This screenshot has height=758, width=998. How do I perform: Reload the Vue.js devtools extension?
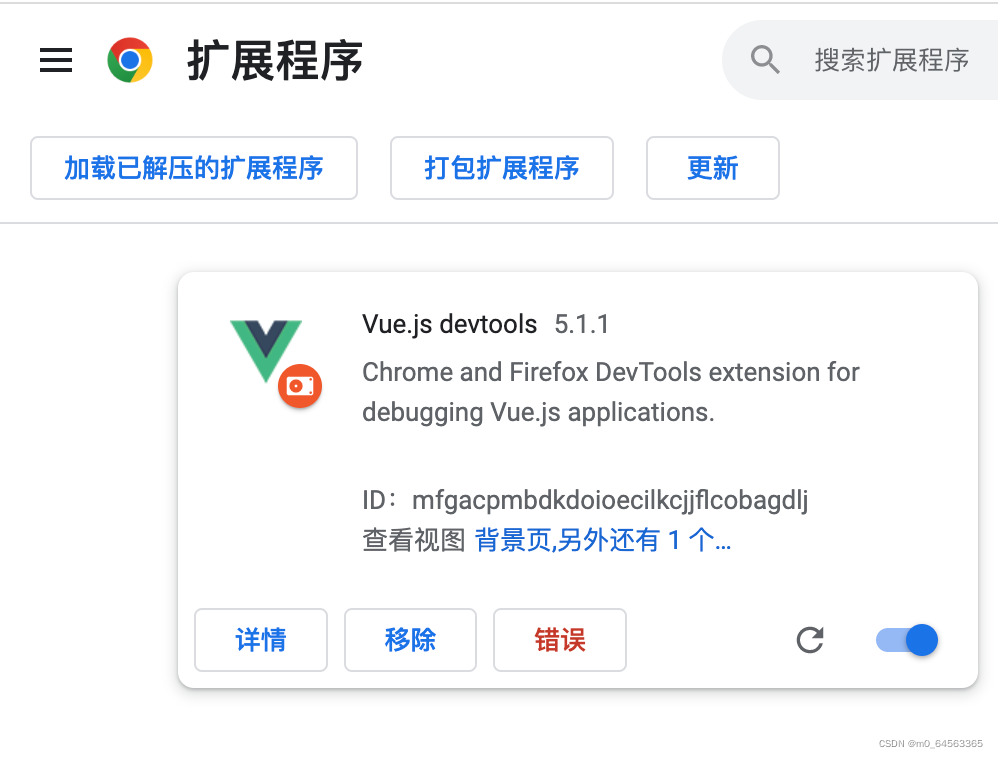[x=809, y=640]
